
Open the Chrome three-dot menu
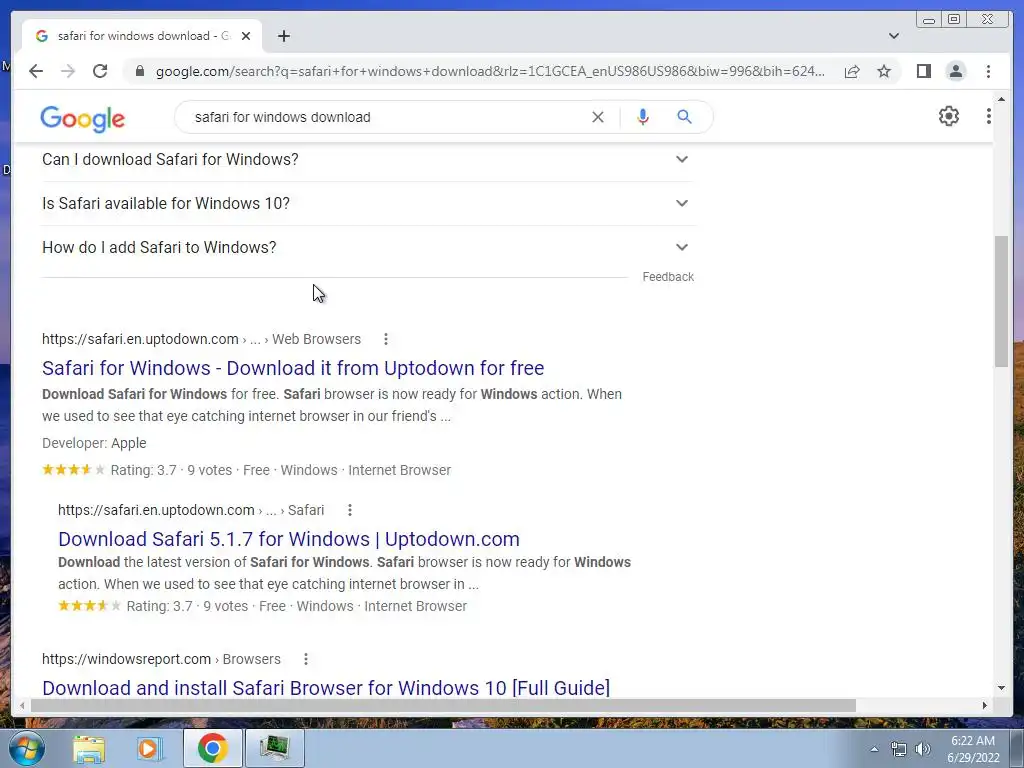tap(988, 71)
